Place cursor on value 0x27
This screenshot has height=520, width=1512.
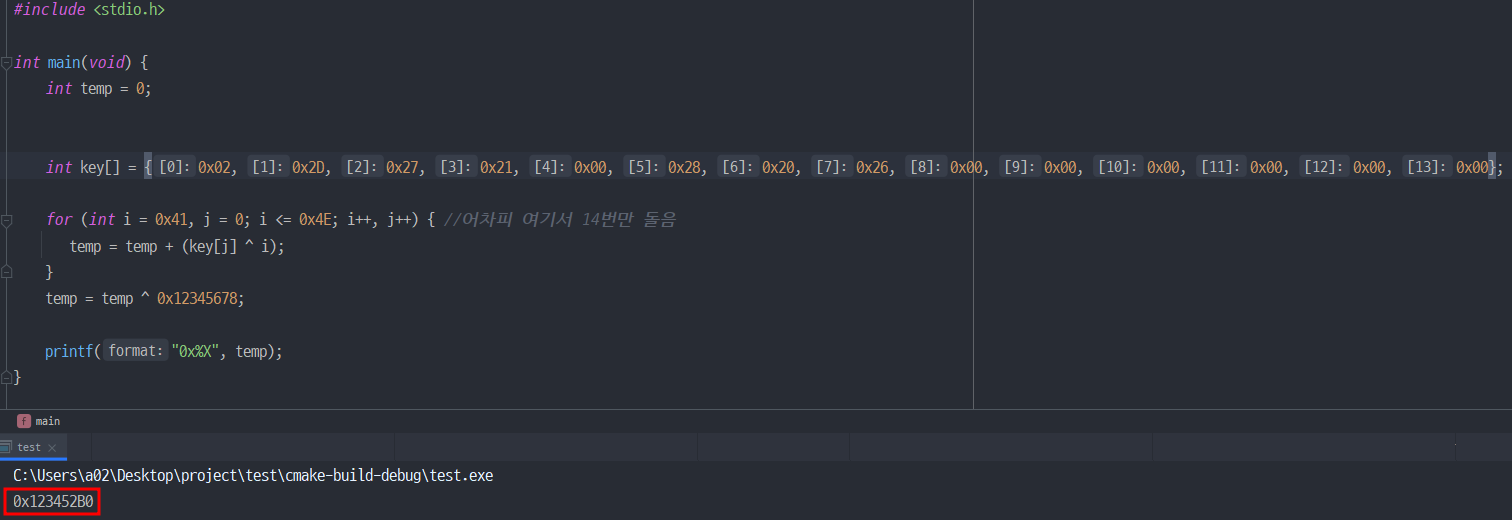point(402,168)
